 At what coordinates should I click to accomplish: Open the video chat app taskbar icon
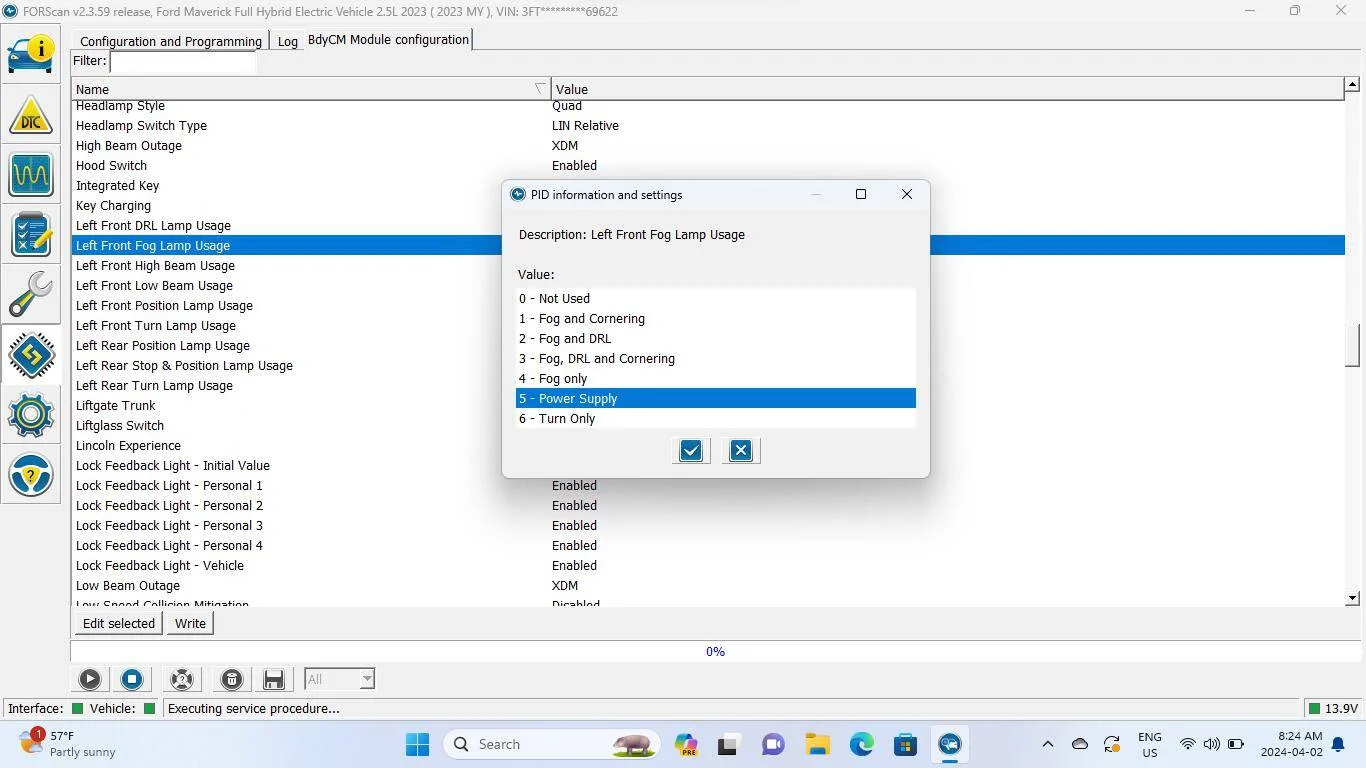pos(773,744)
